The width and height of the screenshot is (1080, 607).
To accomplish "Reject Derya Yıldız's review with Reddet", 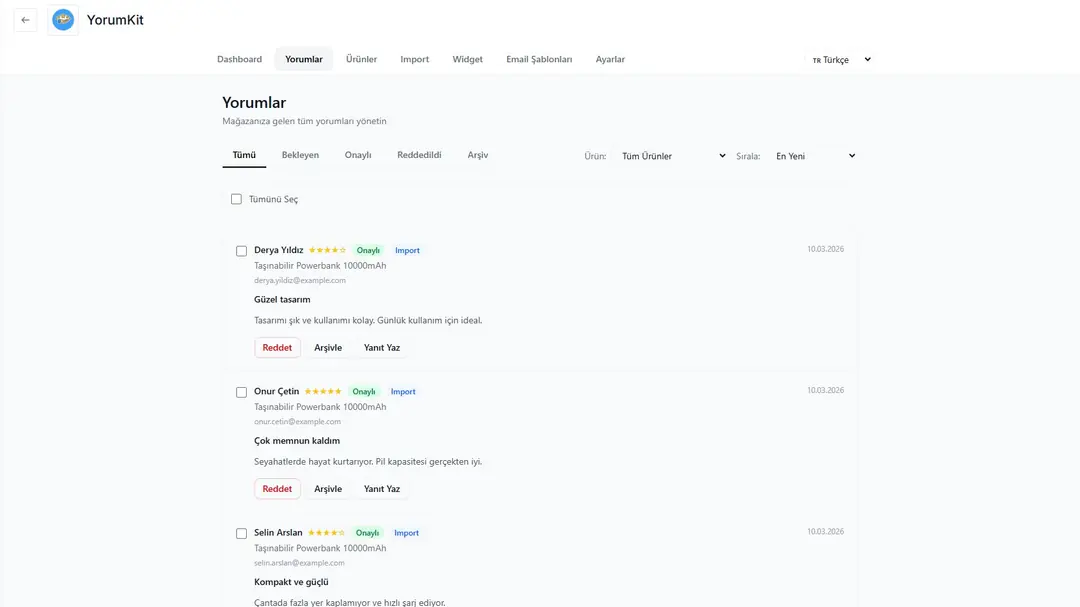I will 277,348.
